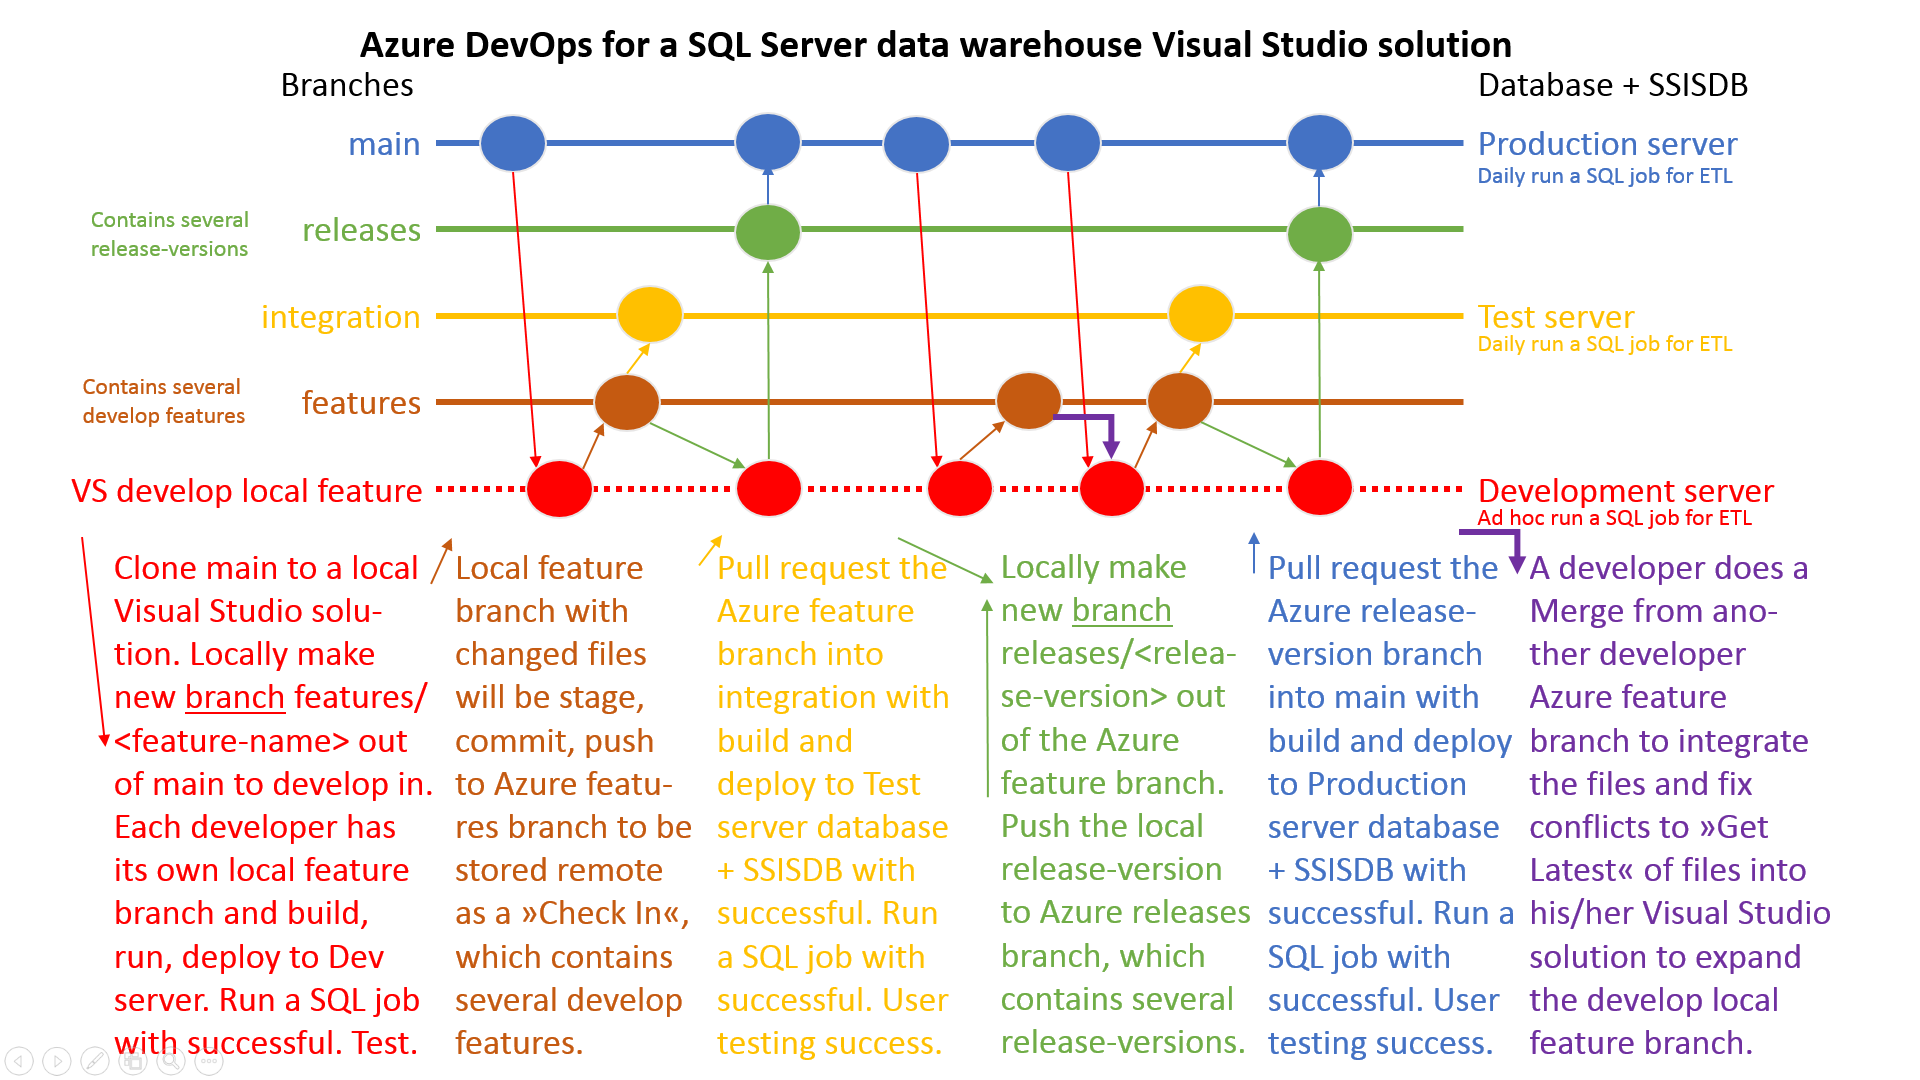Click the green 'Locally make new' paragraph
1920x1080 pixels.
click(x=1124, y=804)
